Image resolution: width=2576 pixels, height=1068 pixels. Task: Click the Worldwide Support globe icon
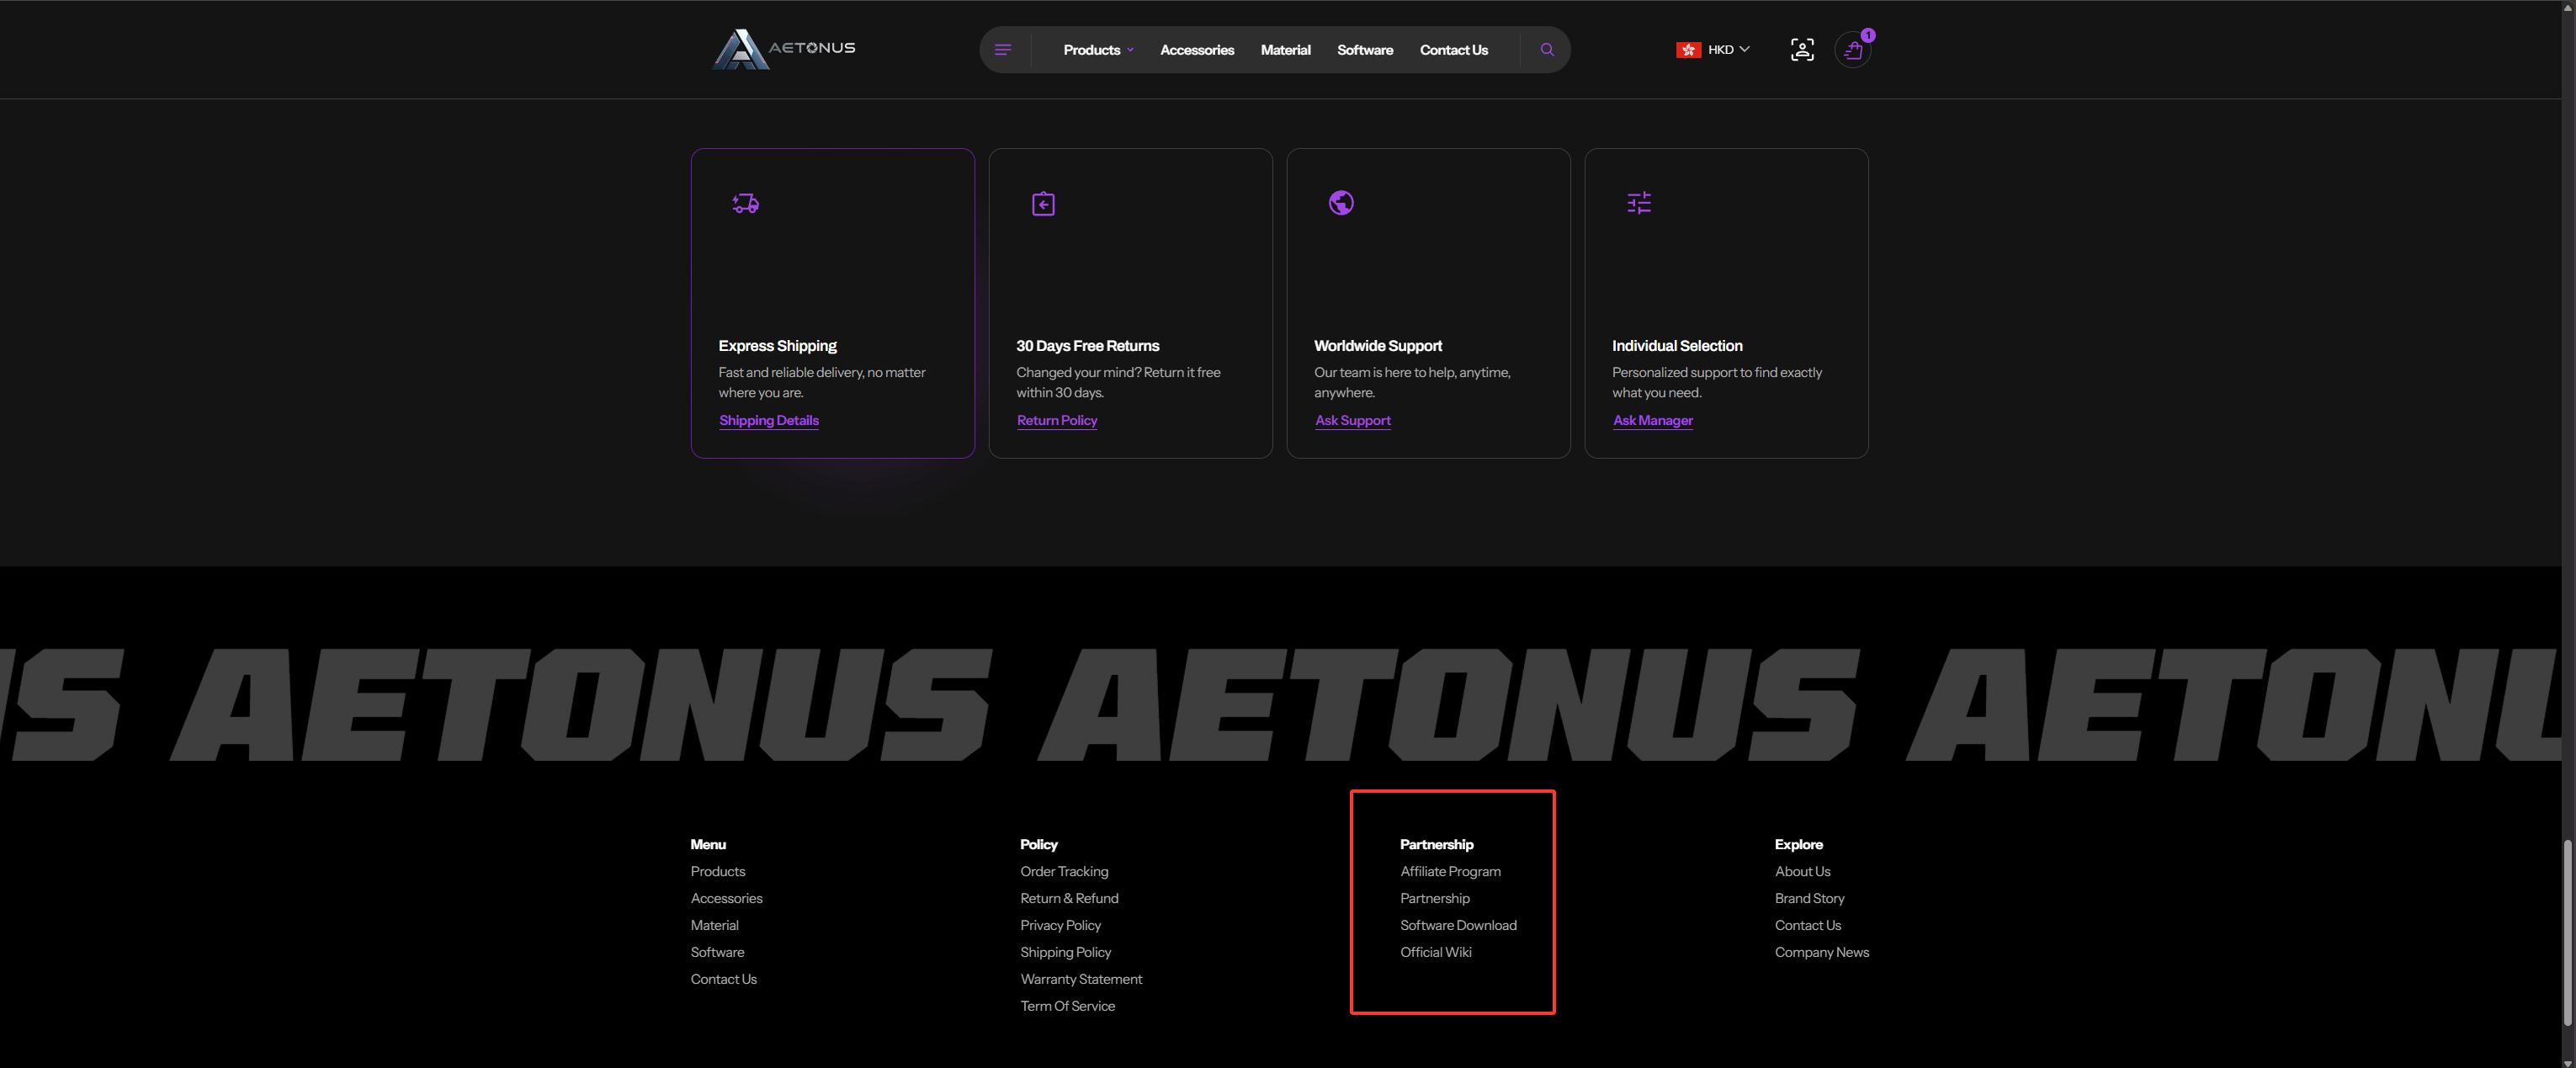[x=1340, y=203]
